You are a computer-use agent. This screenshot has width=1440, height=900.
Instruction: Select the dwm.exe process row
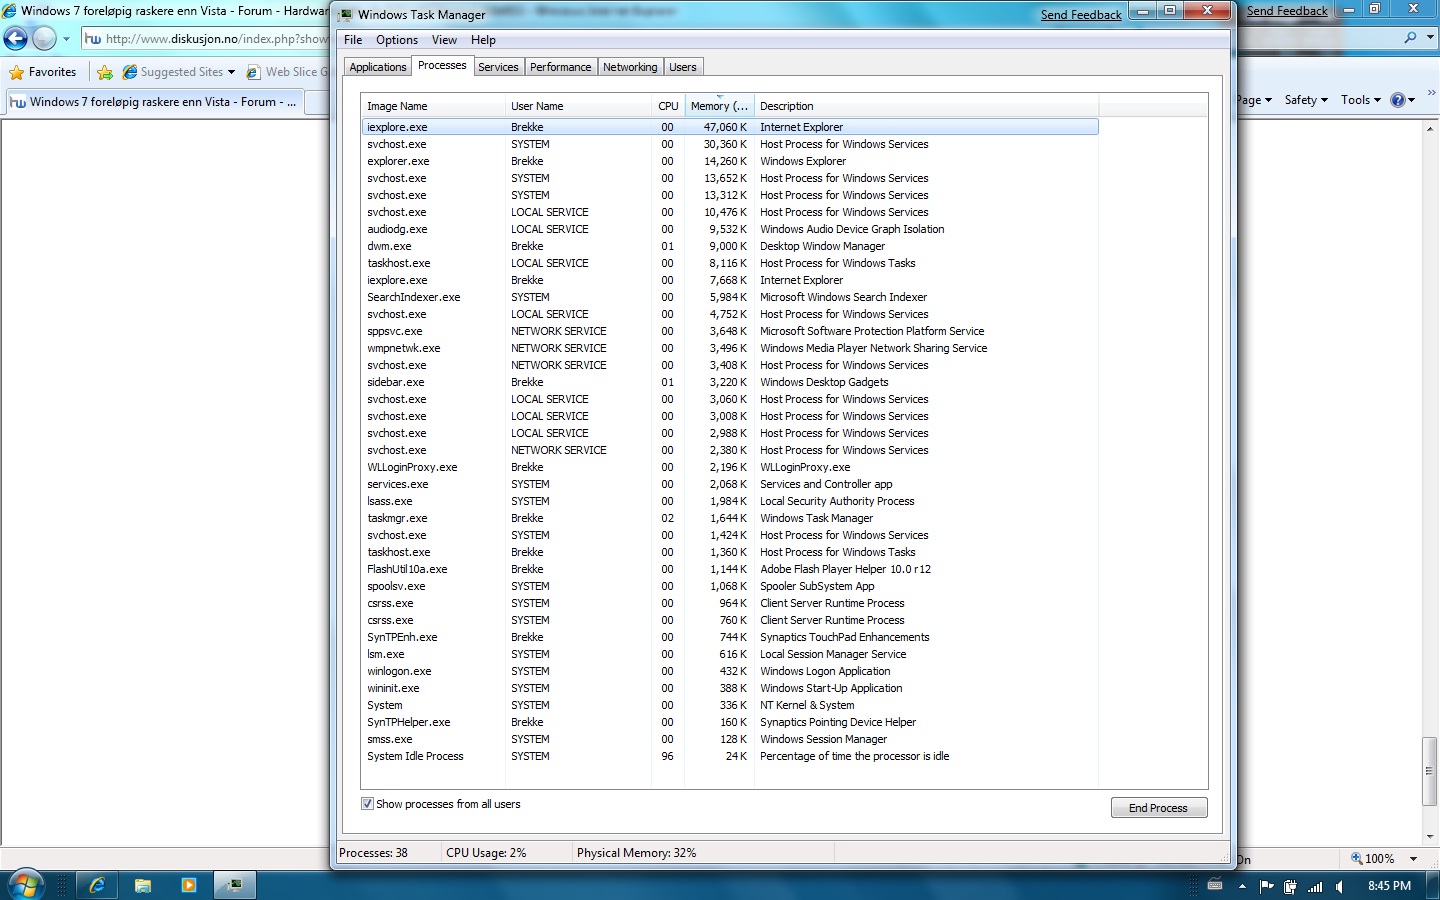[x=730, y=246]
